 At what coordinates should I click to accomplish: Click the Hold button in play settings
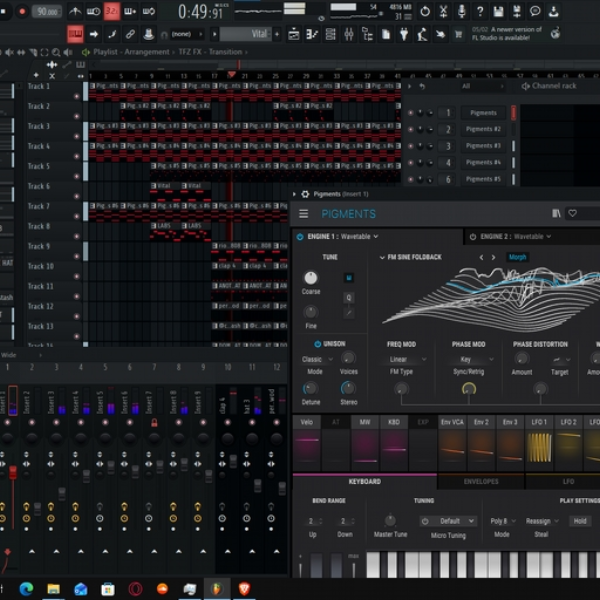[580, 521]
